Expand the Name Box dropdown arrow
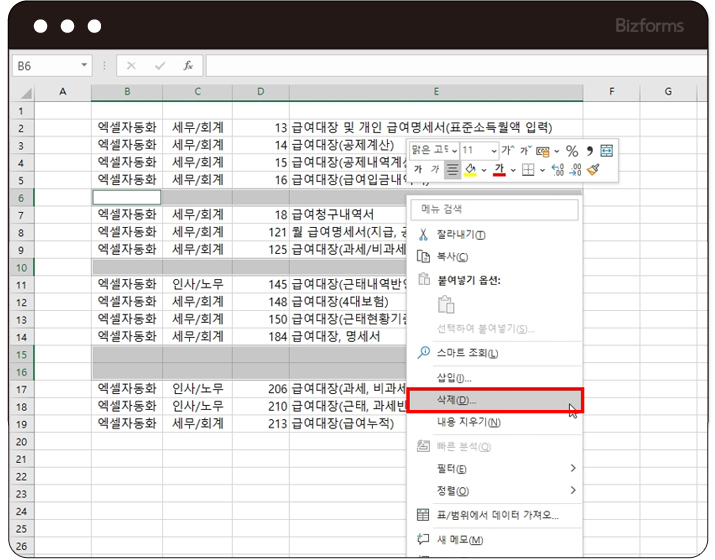Image resolution: width=715 pixels, height=560 pixels. tap(84, 65)
